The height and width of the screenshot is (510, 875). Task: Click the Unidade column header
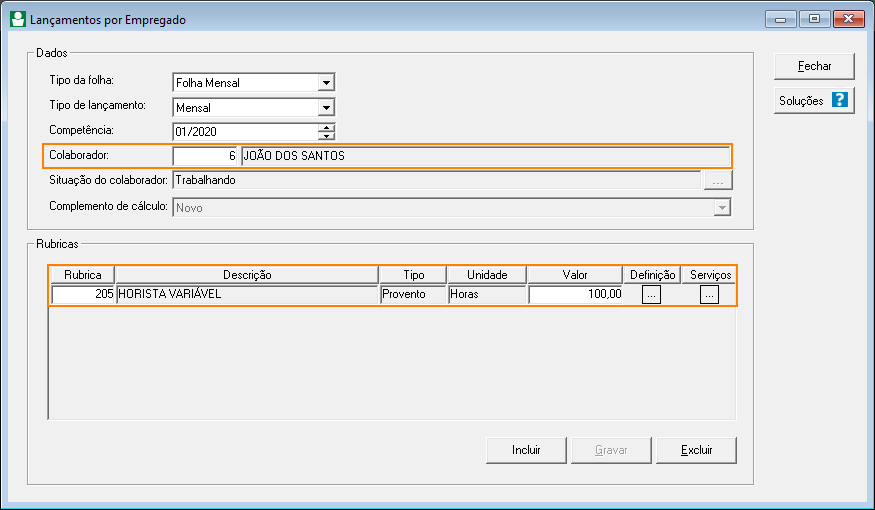[487, 275]
